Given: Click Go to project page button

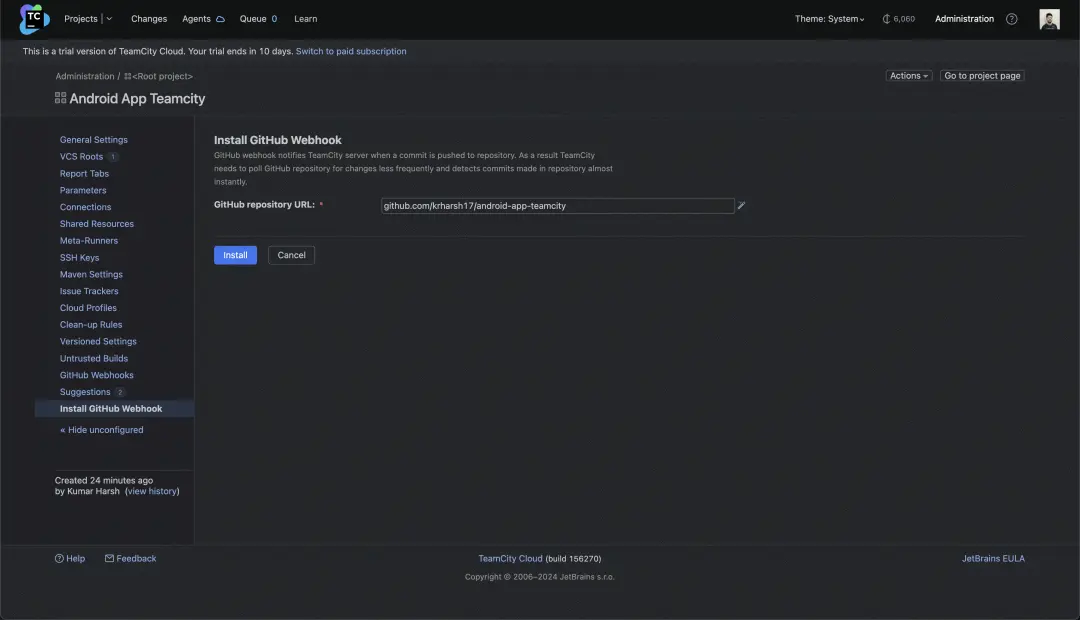Looking at the screenshot, I should coord(982,76).
